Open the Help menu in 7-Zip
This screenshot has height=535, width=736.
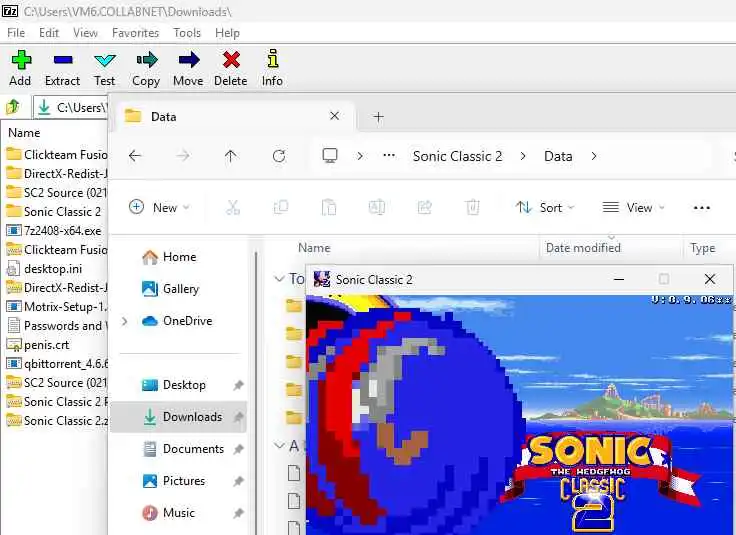click(x=227, y=33)
